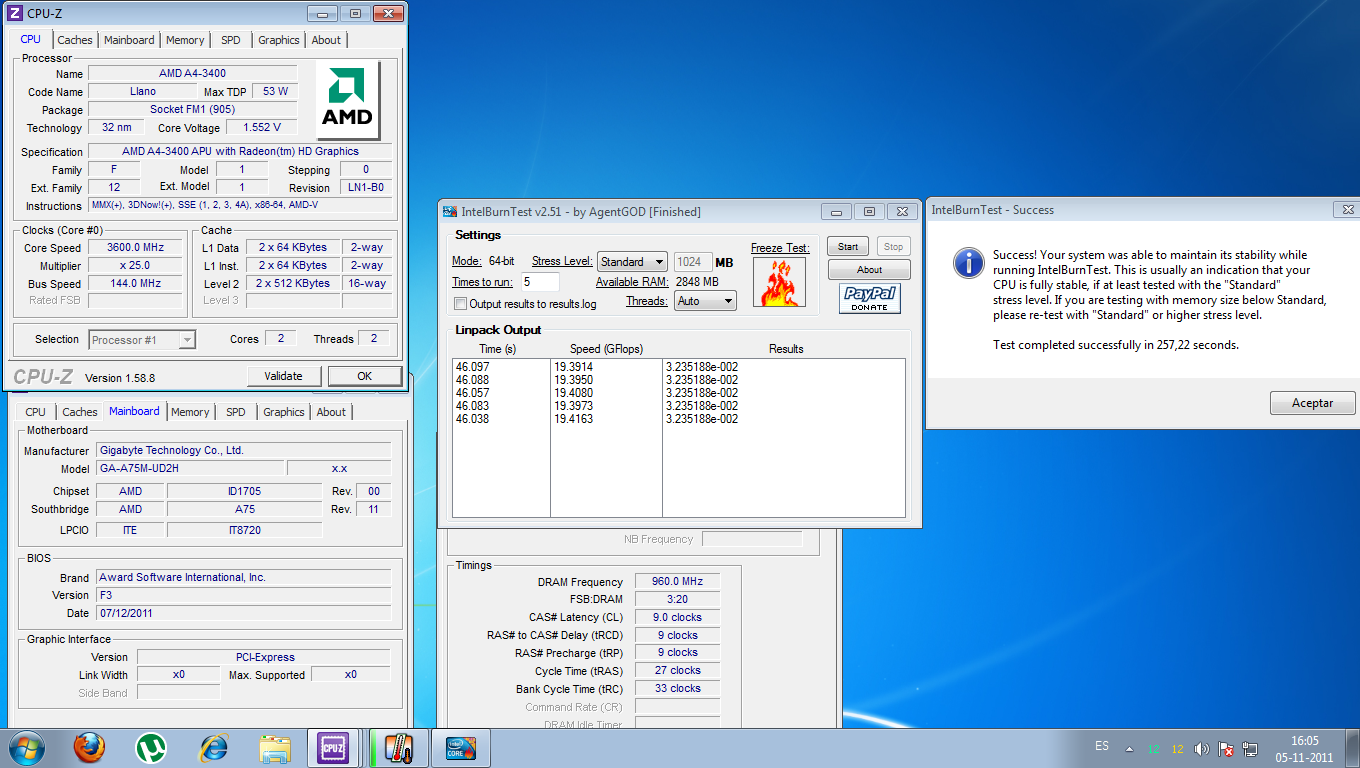This screenshot has width=1360, height=768.
Task: Select the LPCIO value IT8720
Action: [244, 530]
